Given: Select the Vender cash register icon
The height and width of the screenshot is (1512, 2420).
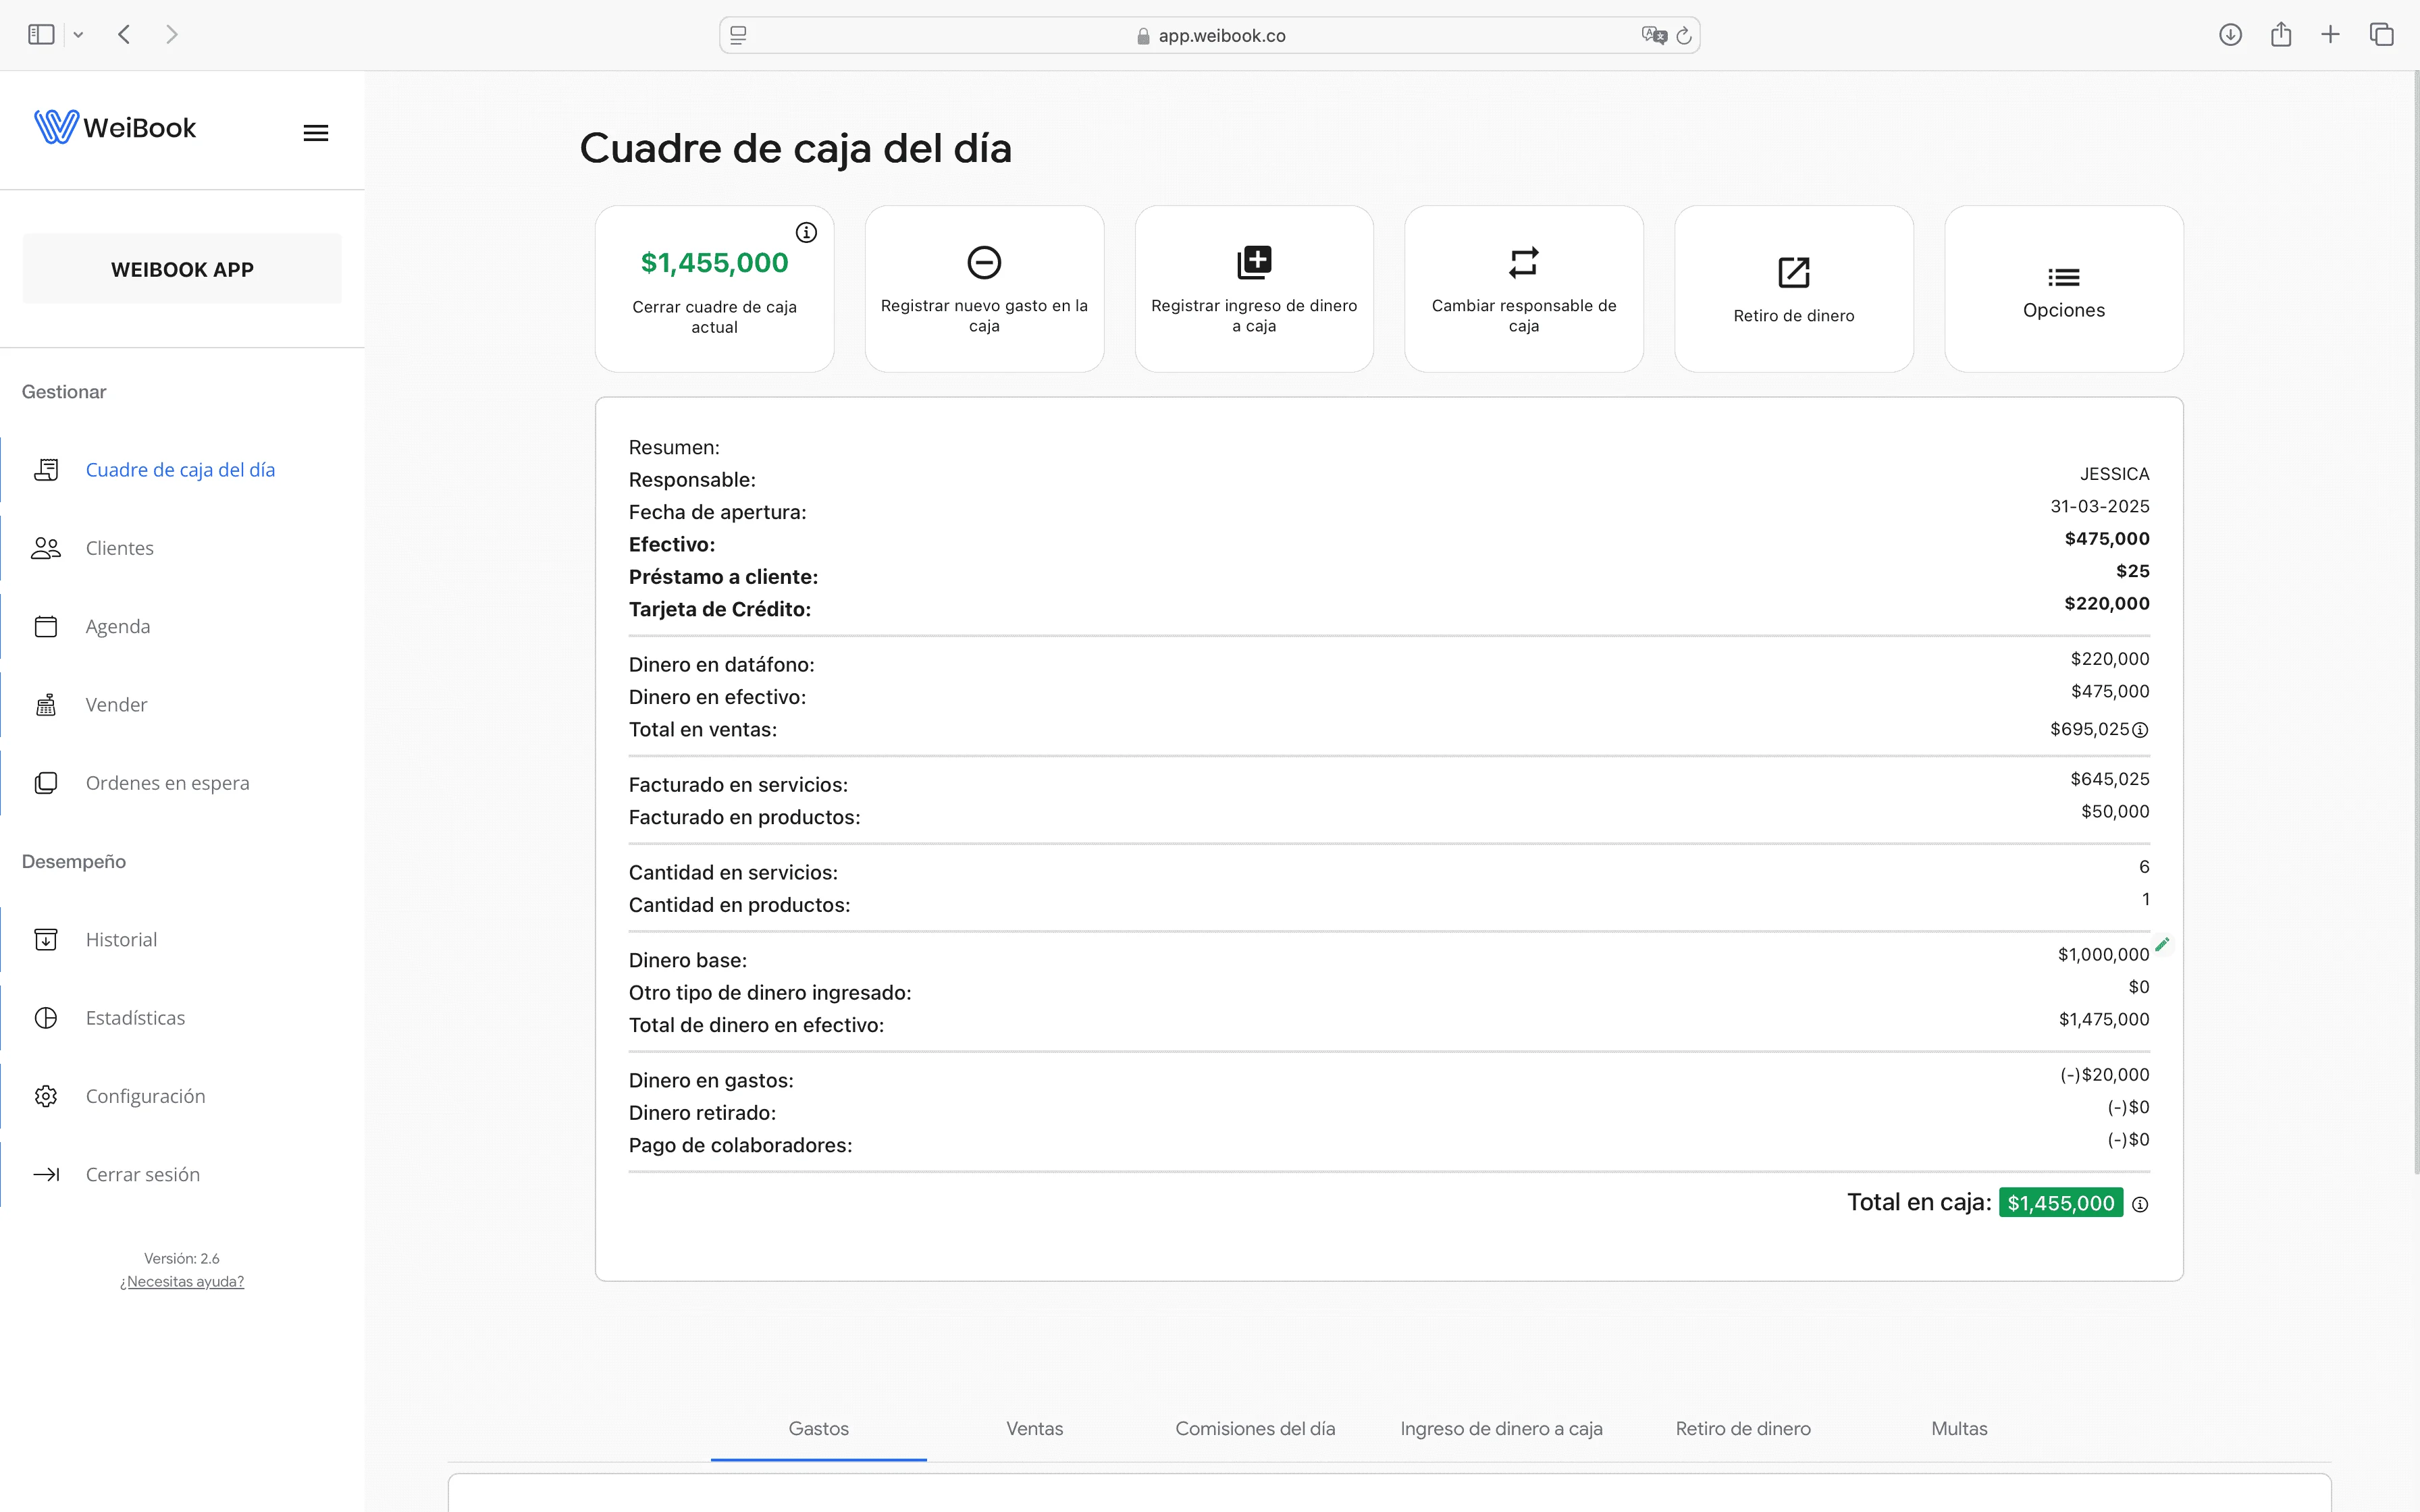Looking at the screenshot, I should (46, 704).
